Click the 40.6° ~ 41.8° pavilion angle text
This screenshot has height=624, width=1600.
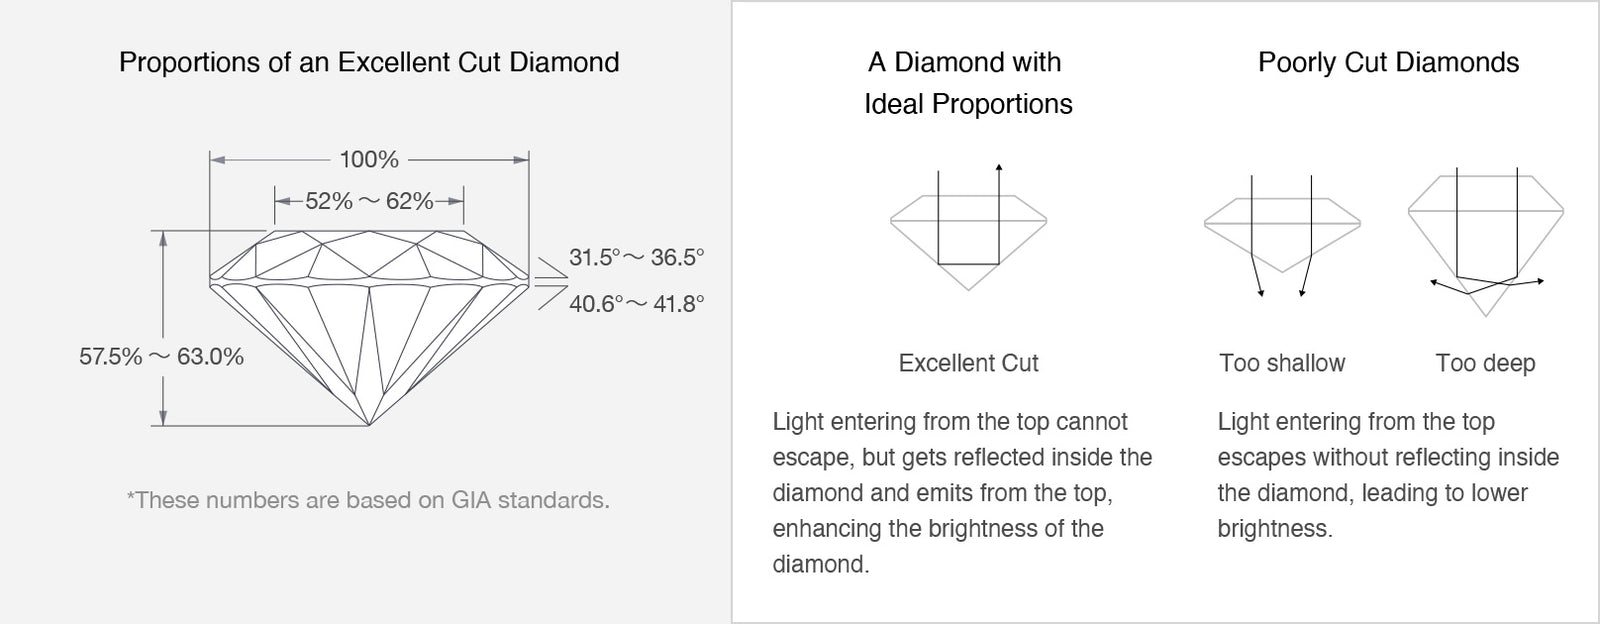pyautogui.click(x=637, y=303)
